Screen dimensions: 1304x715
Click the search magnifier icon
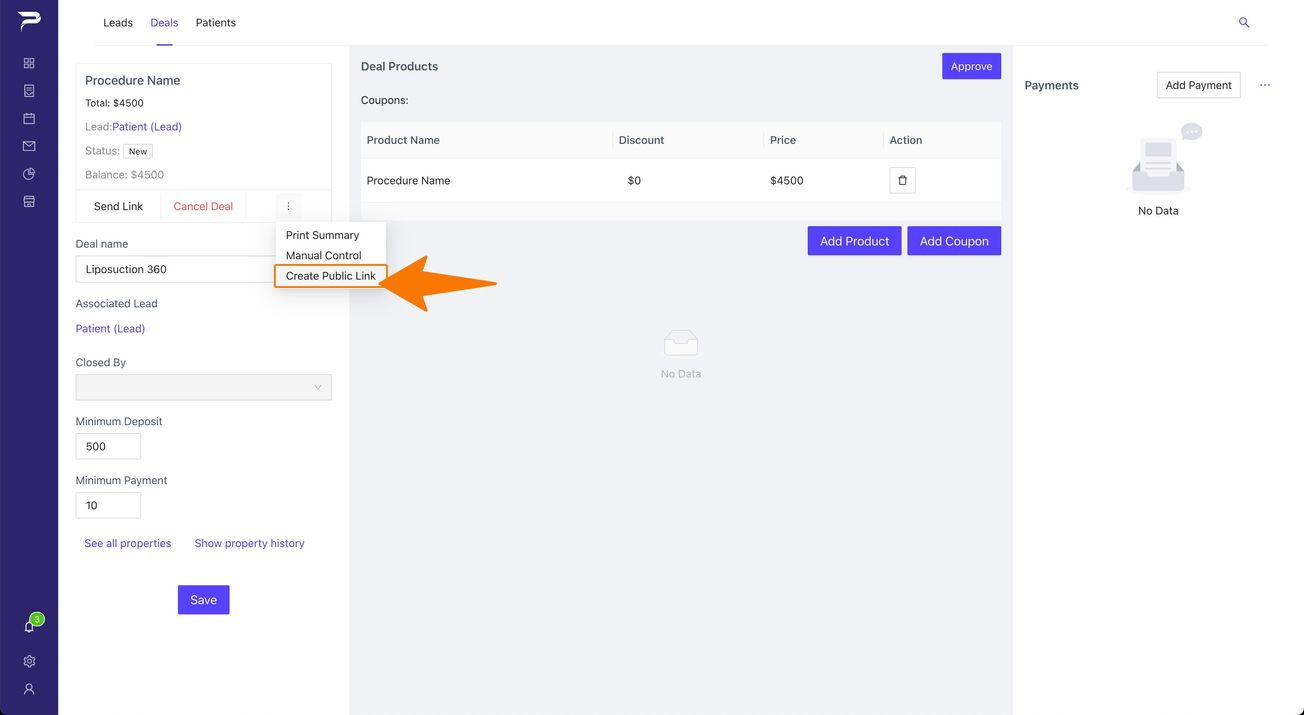click(x=1244, y=22)
